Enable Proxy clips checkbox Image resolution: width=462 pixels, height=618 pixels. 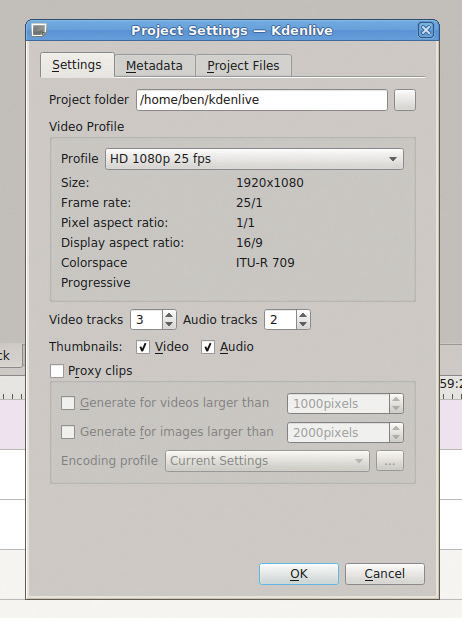coord(57,371)
